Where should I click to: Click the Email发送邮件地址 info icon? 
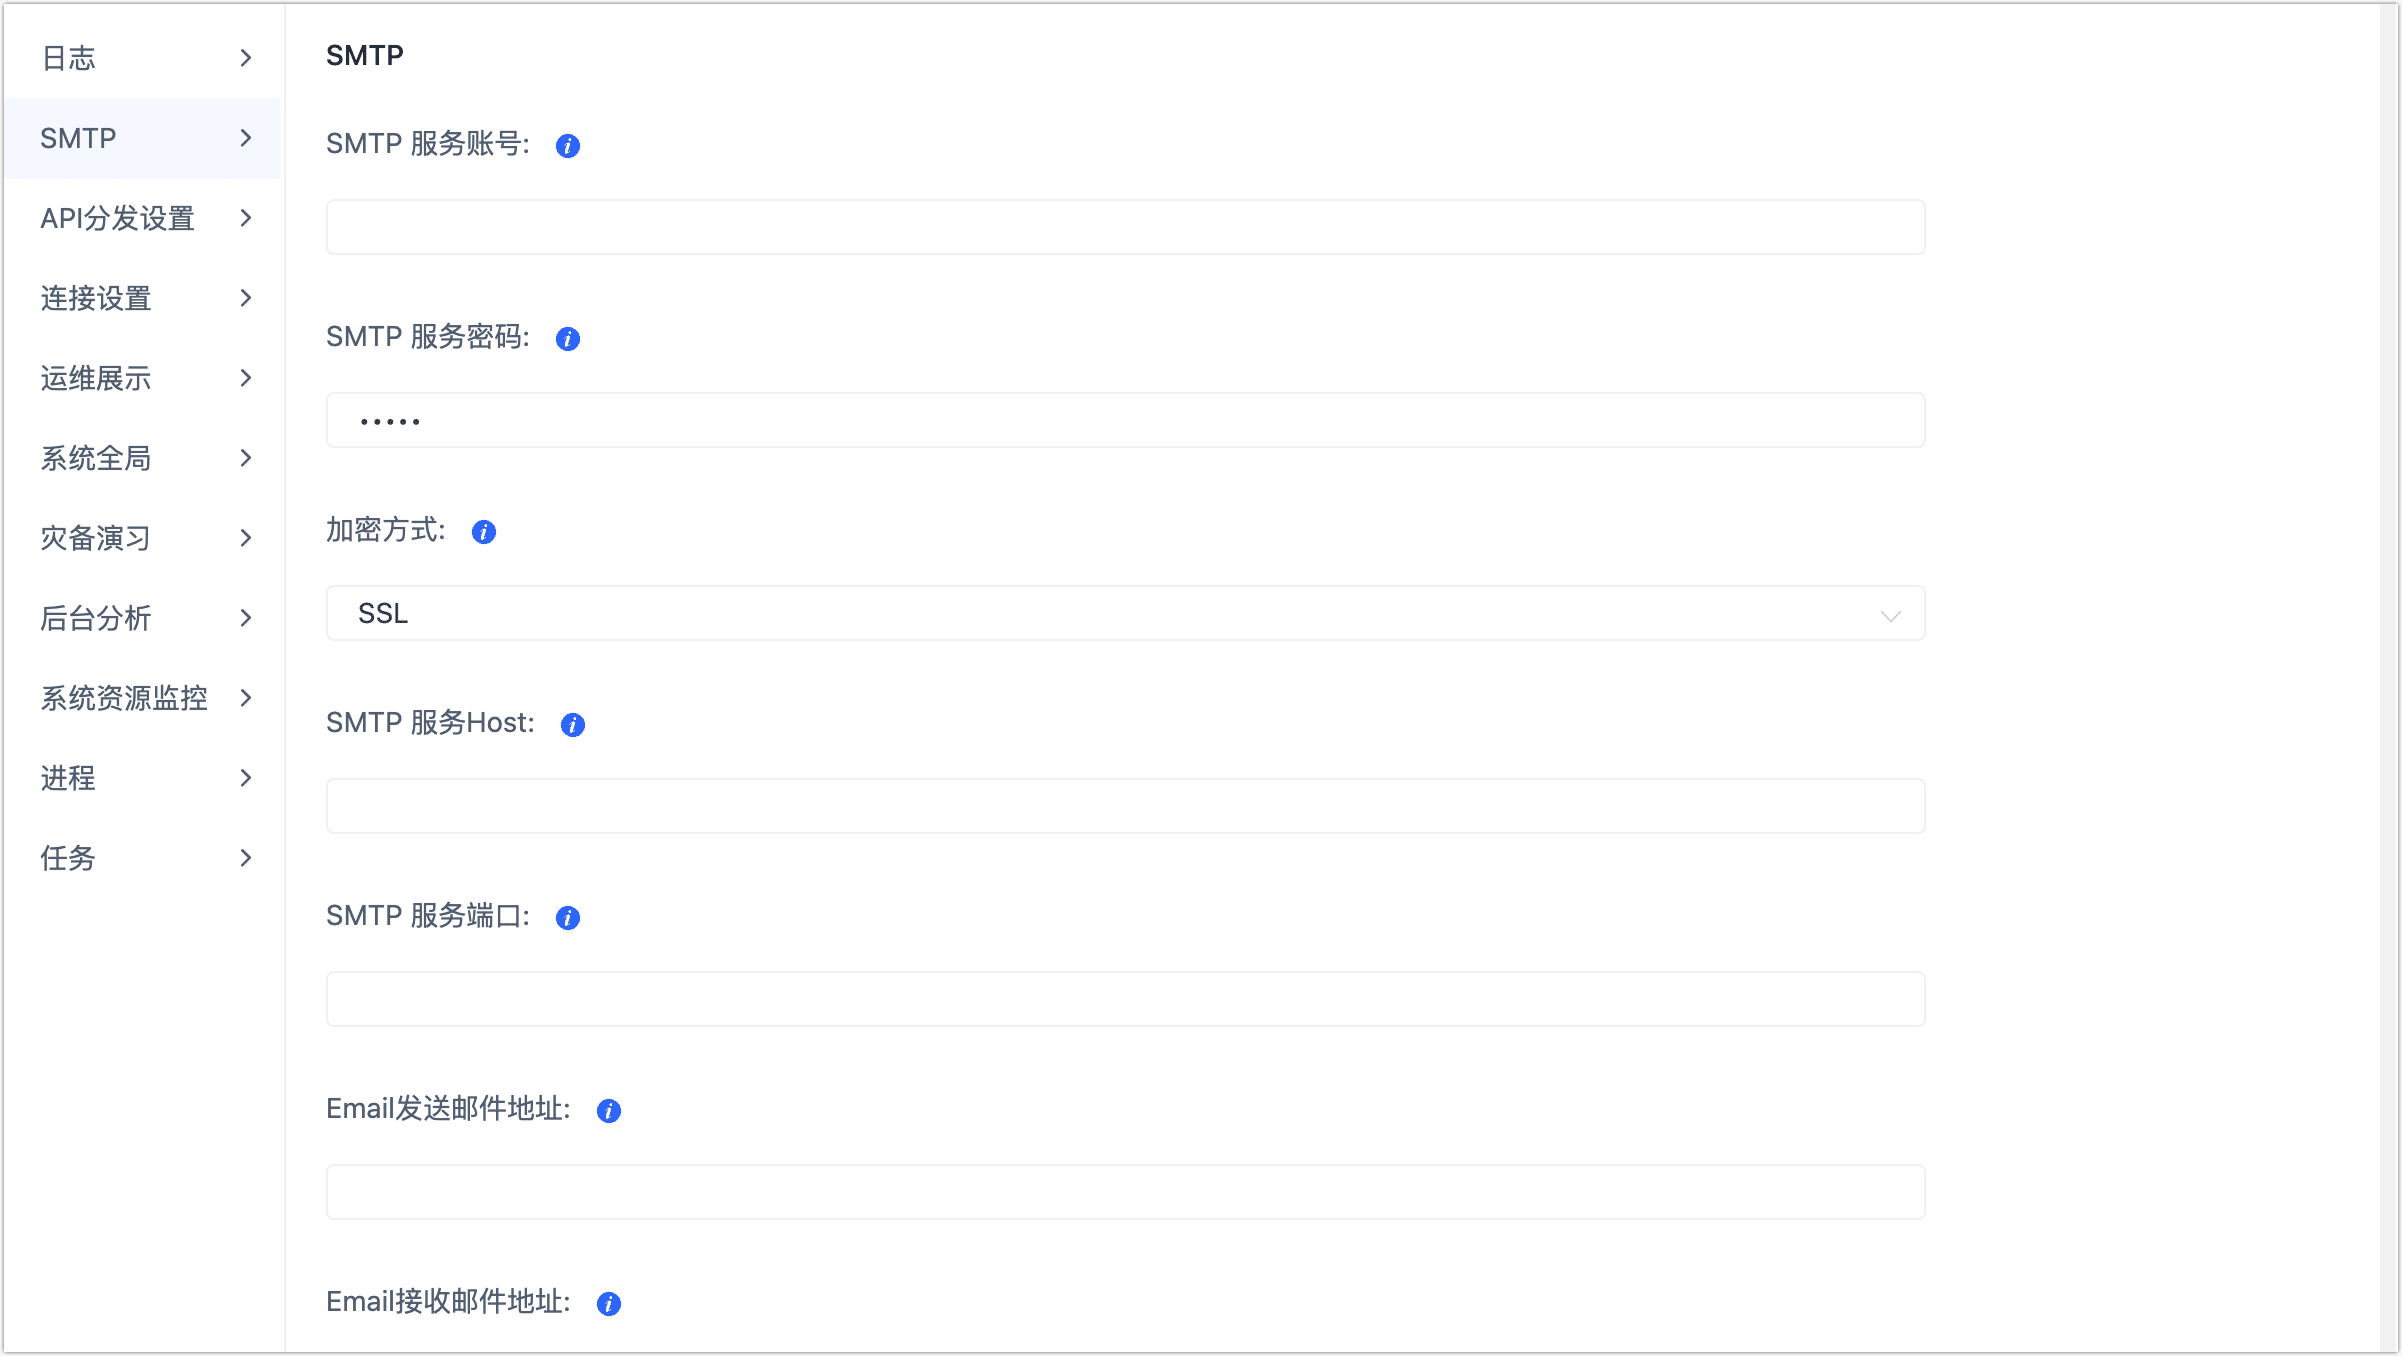point(608,1110)
